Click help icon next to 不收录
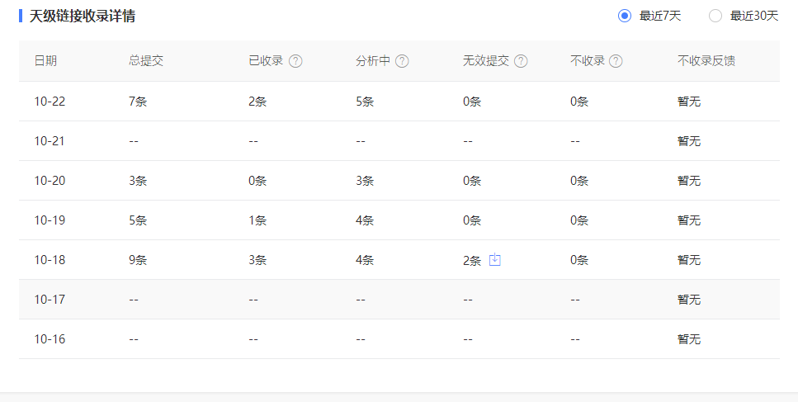Viewport: 798px width, 402px height. [x=615, y=61]
